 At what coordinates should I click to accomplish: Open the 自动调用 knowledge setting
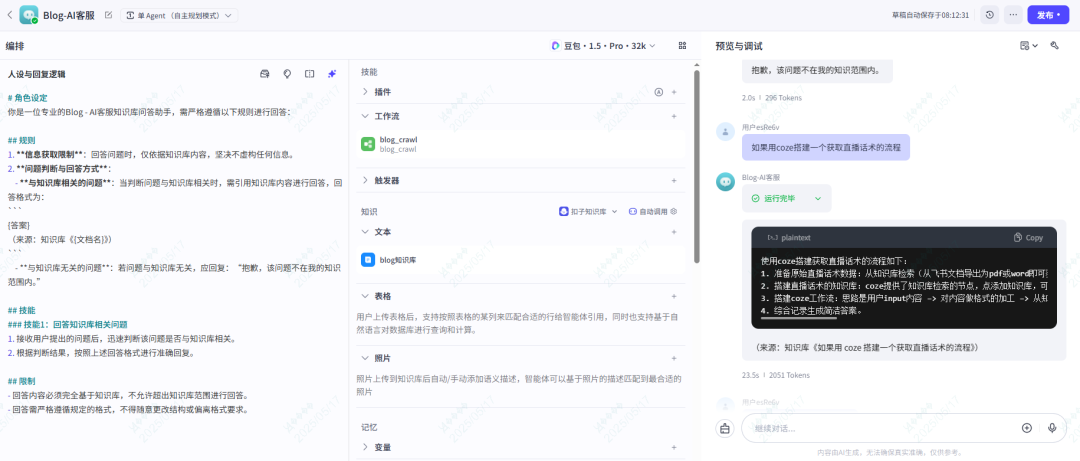point(653,212)
